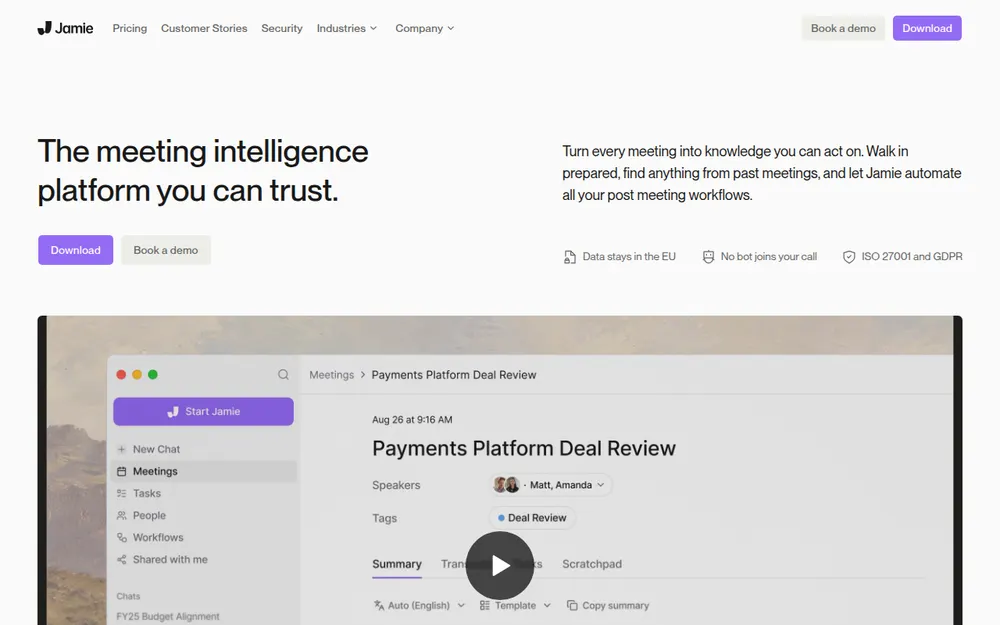Open the FY25 Budget Alignment chat
This screenshot has width=1000, height=625.
[x=168, y=616]
